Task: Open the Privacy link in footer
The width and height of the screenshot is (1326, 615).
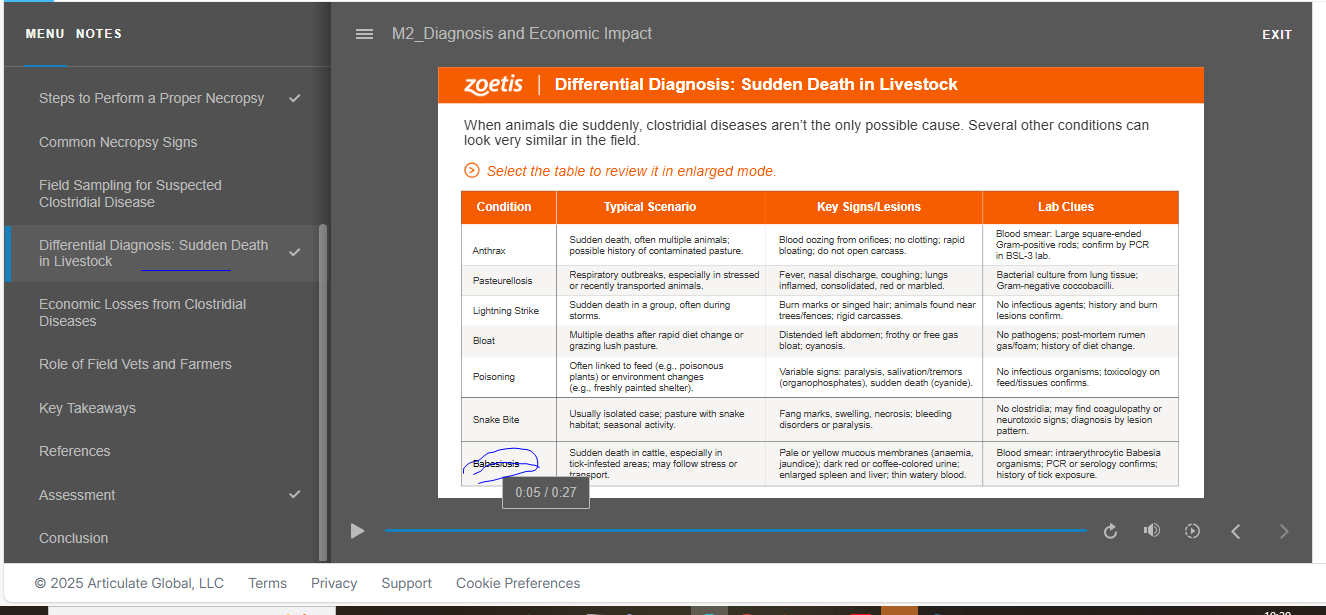Action: click(334, 583)
